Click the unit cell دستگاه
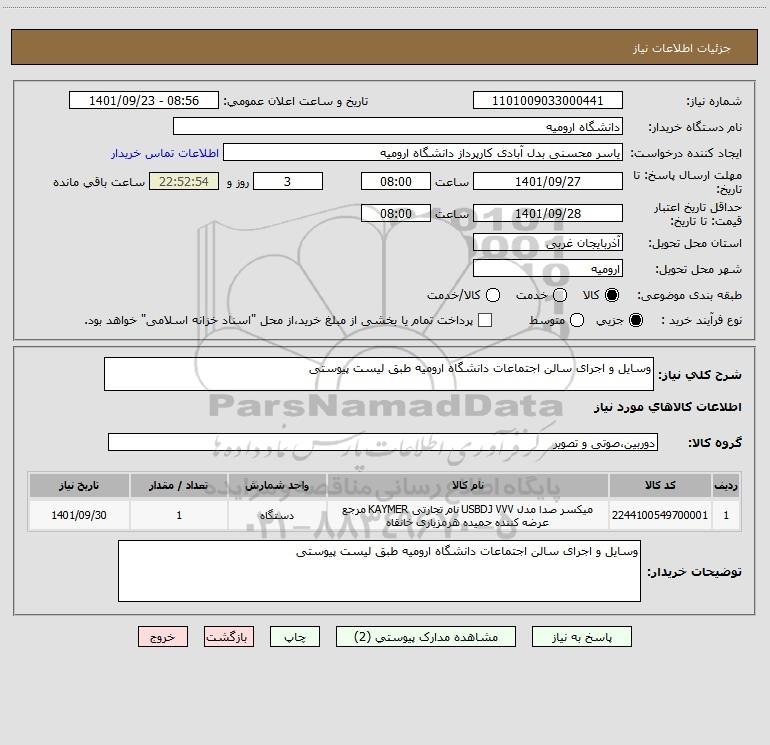 pyautogui.click(x=277, y=515)
